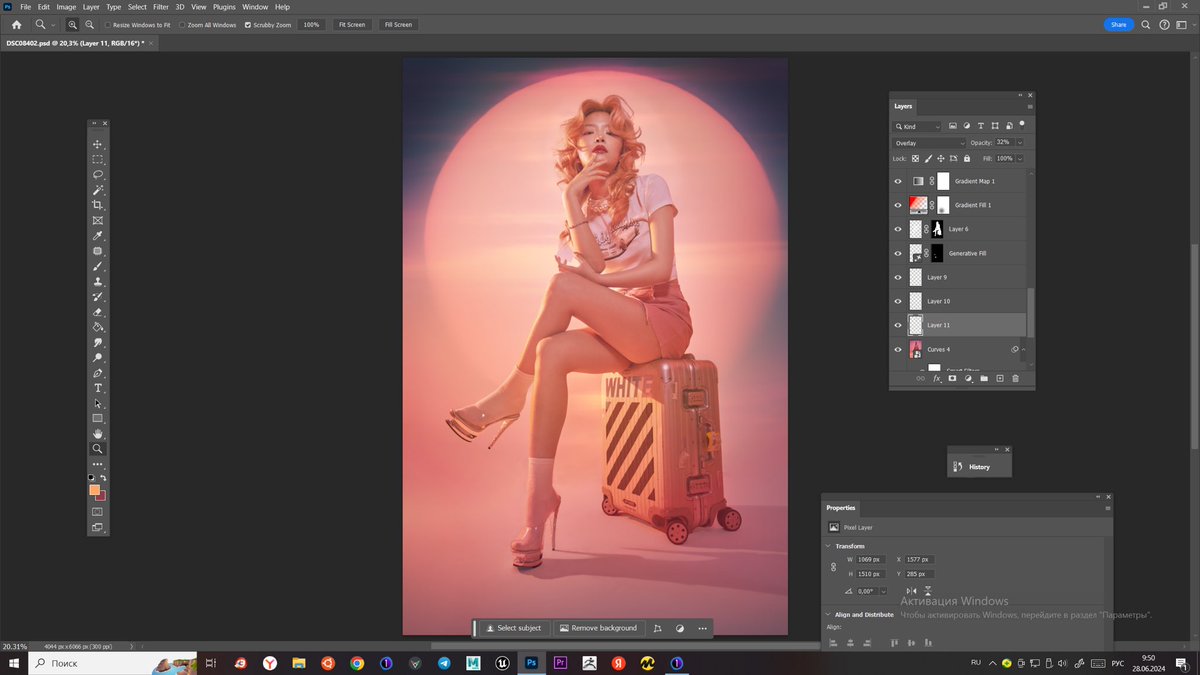Image resolution: width=1200 pixels, height=675 pixels.
Task: Open the layer Kind filter dropdown
Action: [x=917, y=127]
